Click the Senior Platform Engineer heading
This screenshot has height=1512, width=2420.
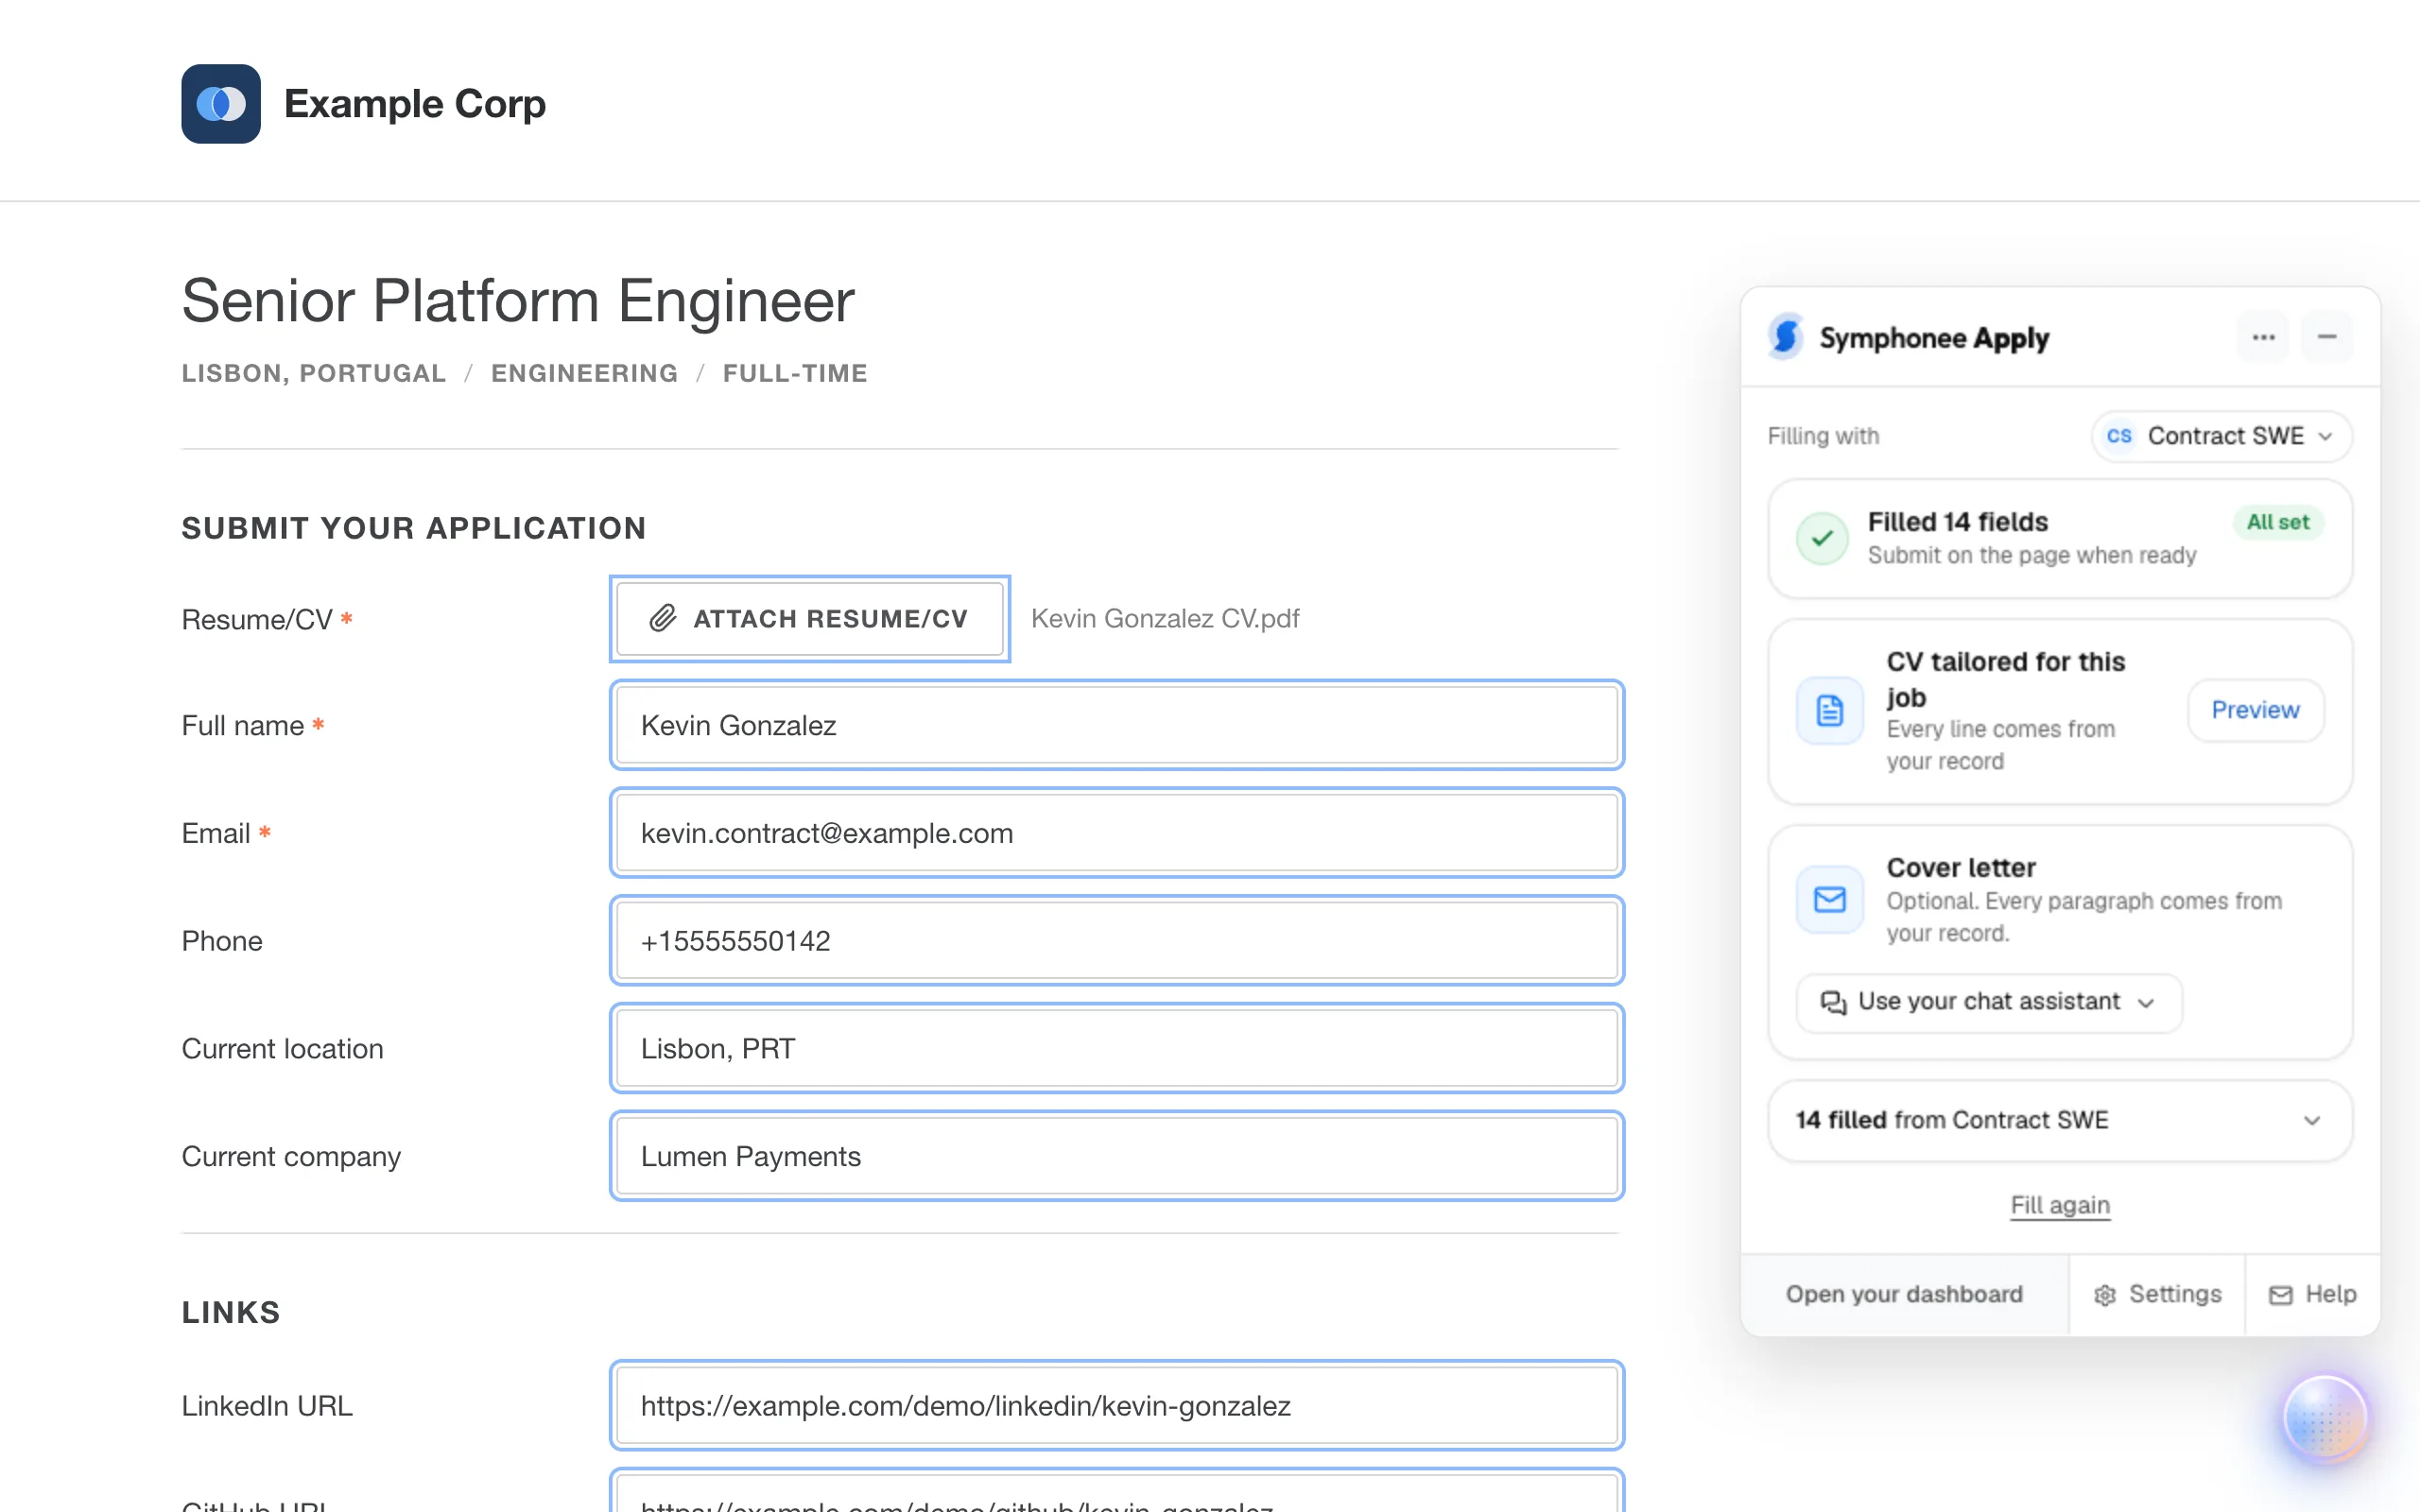tap(518, 300)
